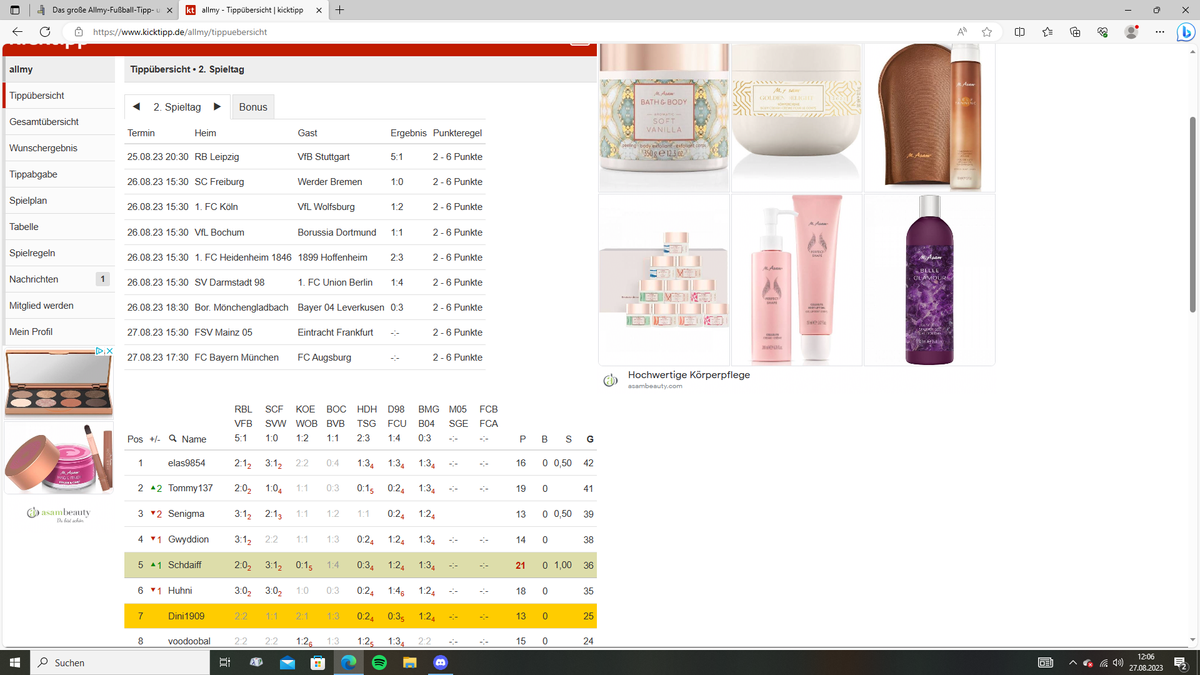This screenshot has height=675, width=1200.
Task: Open Microsoft Store from taskbar
Action: click(318, 662)
